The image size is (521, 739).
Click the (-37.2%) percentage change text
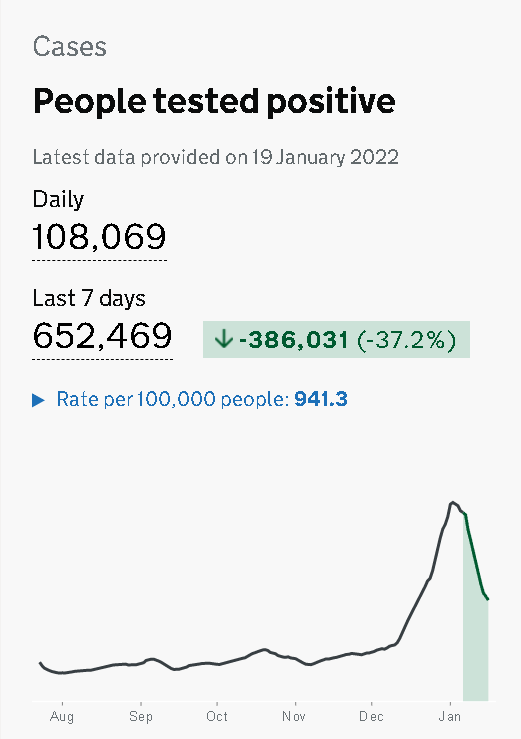pyautogui.click(x=406, y=340)
